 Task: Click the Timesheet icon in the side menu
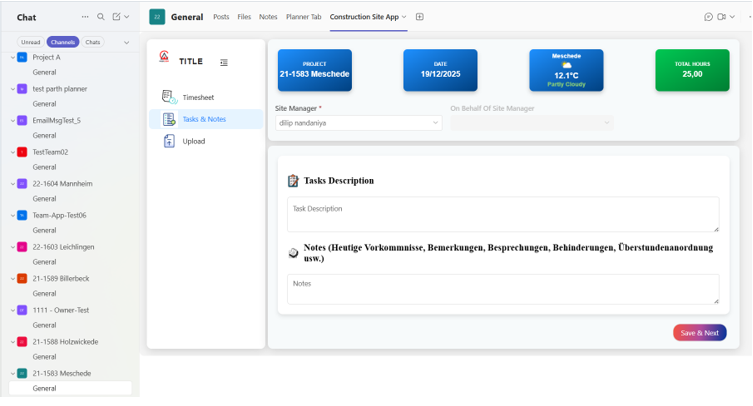(169, 97)
